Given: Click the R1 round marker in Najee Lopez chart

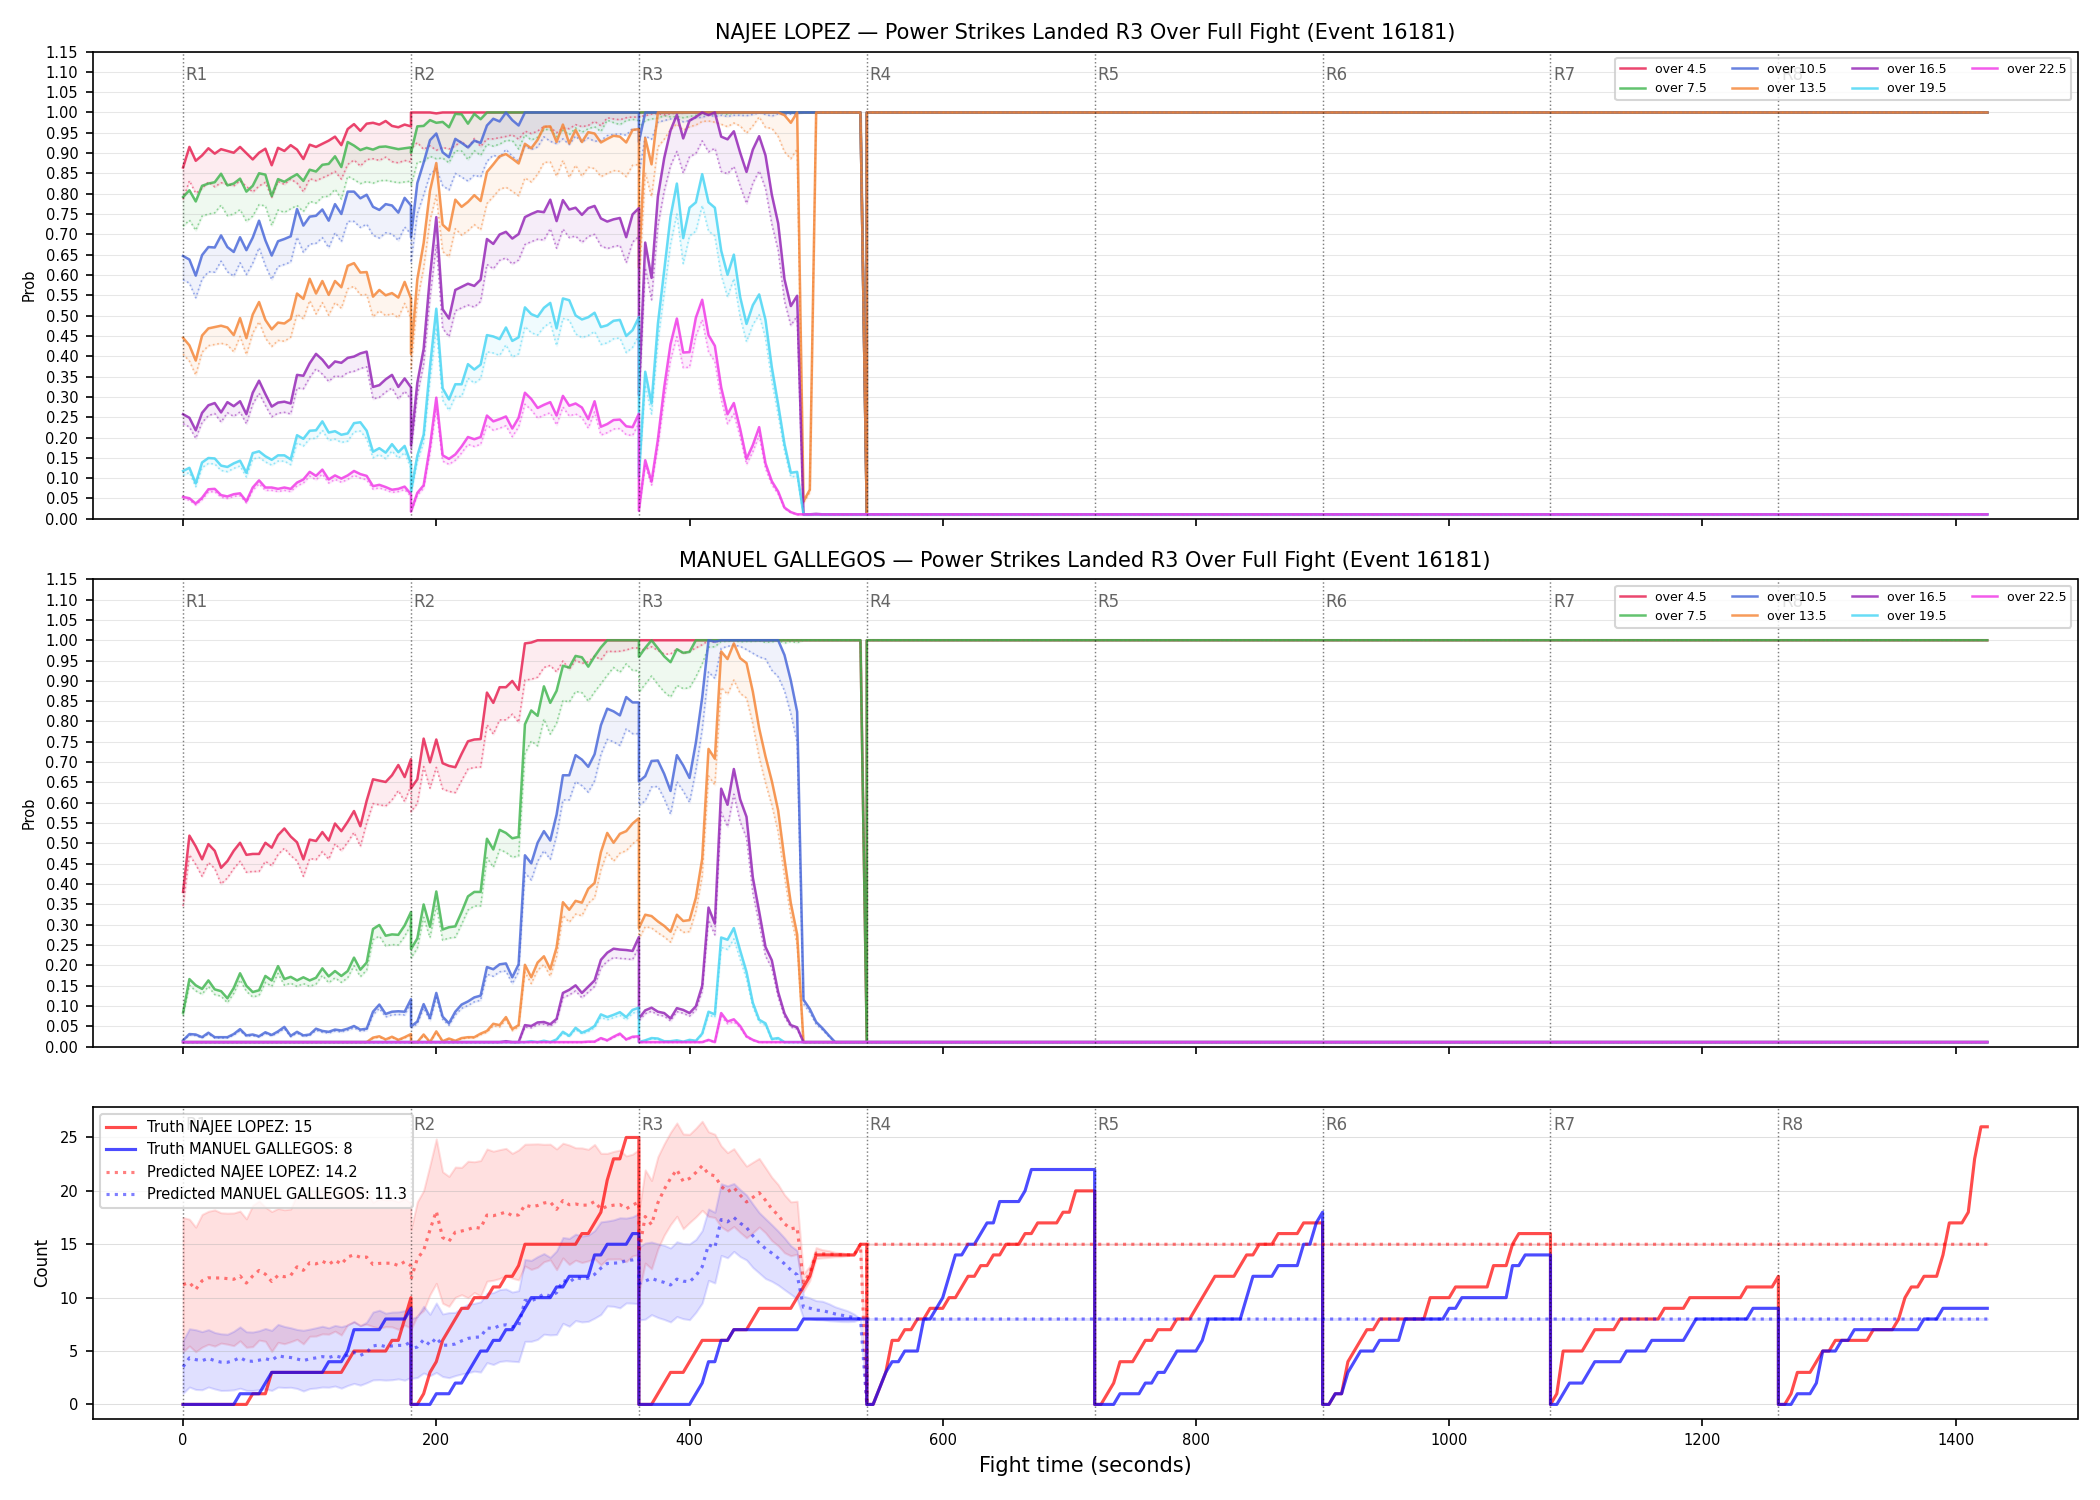Looking at the screenshot, I should click(x=196, y=74).
